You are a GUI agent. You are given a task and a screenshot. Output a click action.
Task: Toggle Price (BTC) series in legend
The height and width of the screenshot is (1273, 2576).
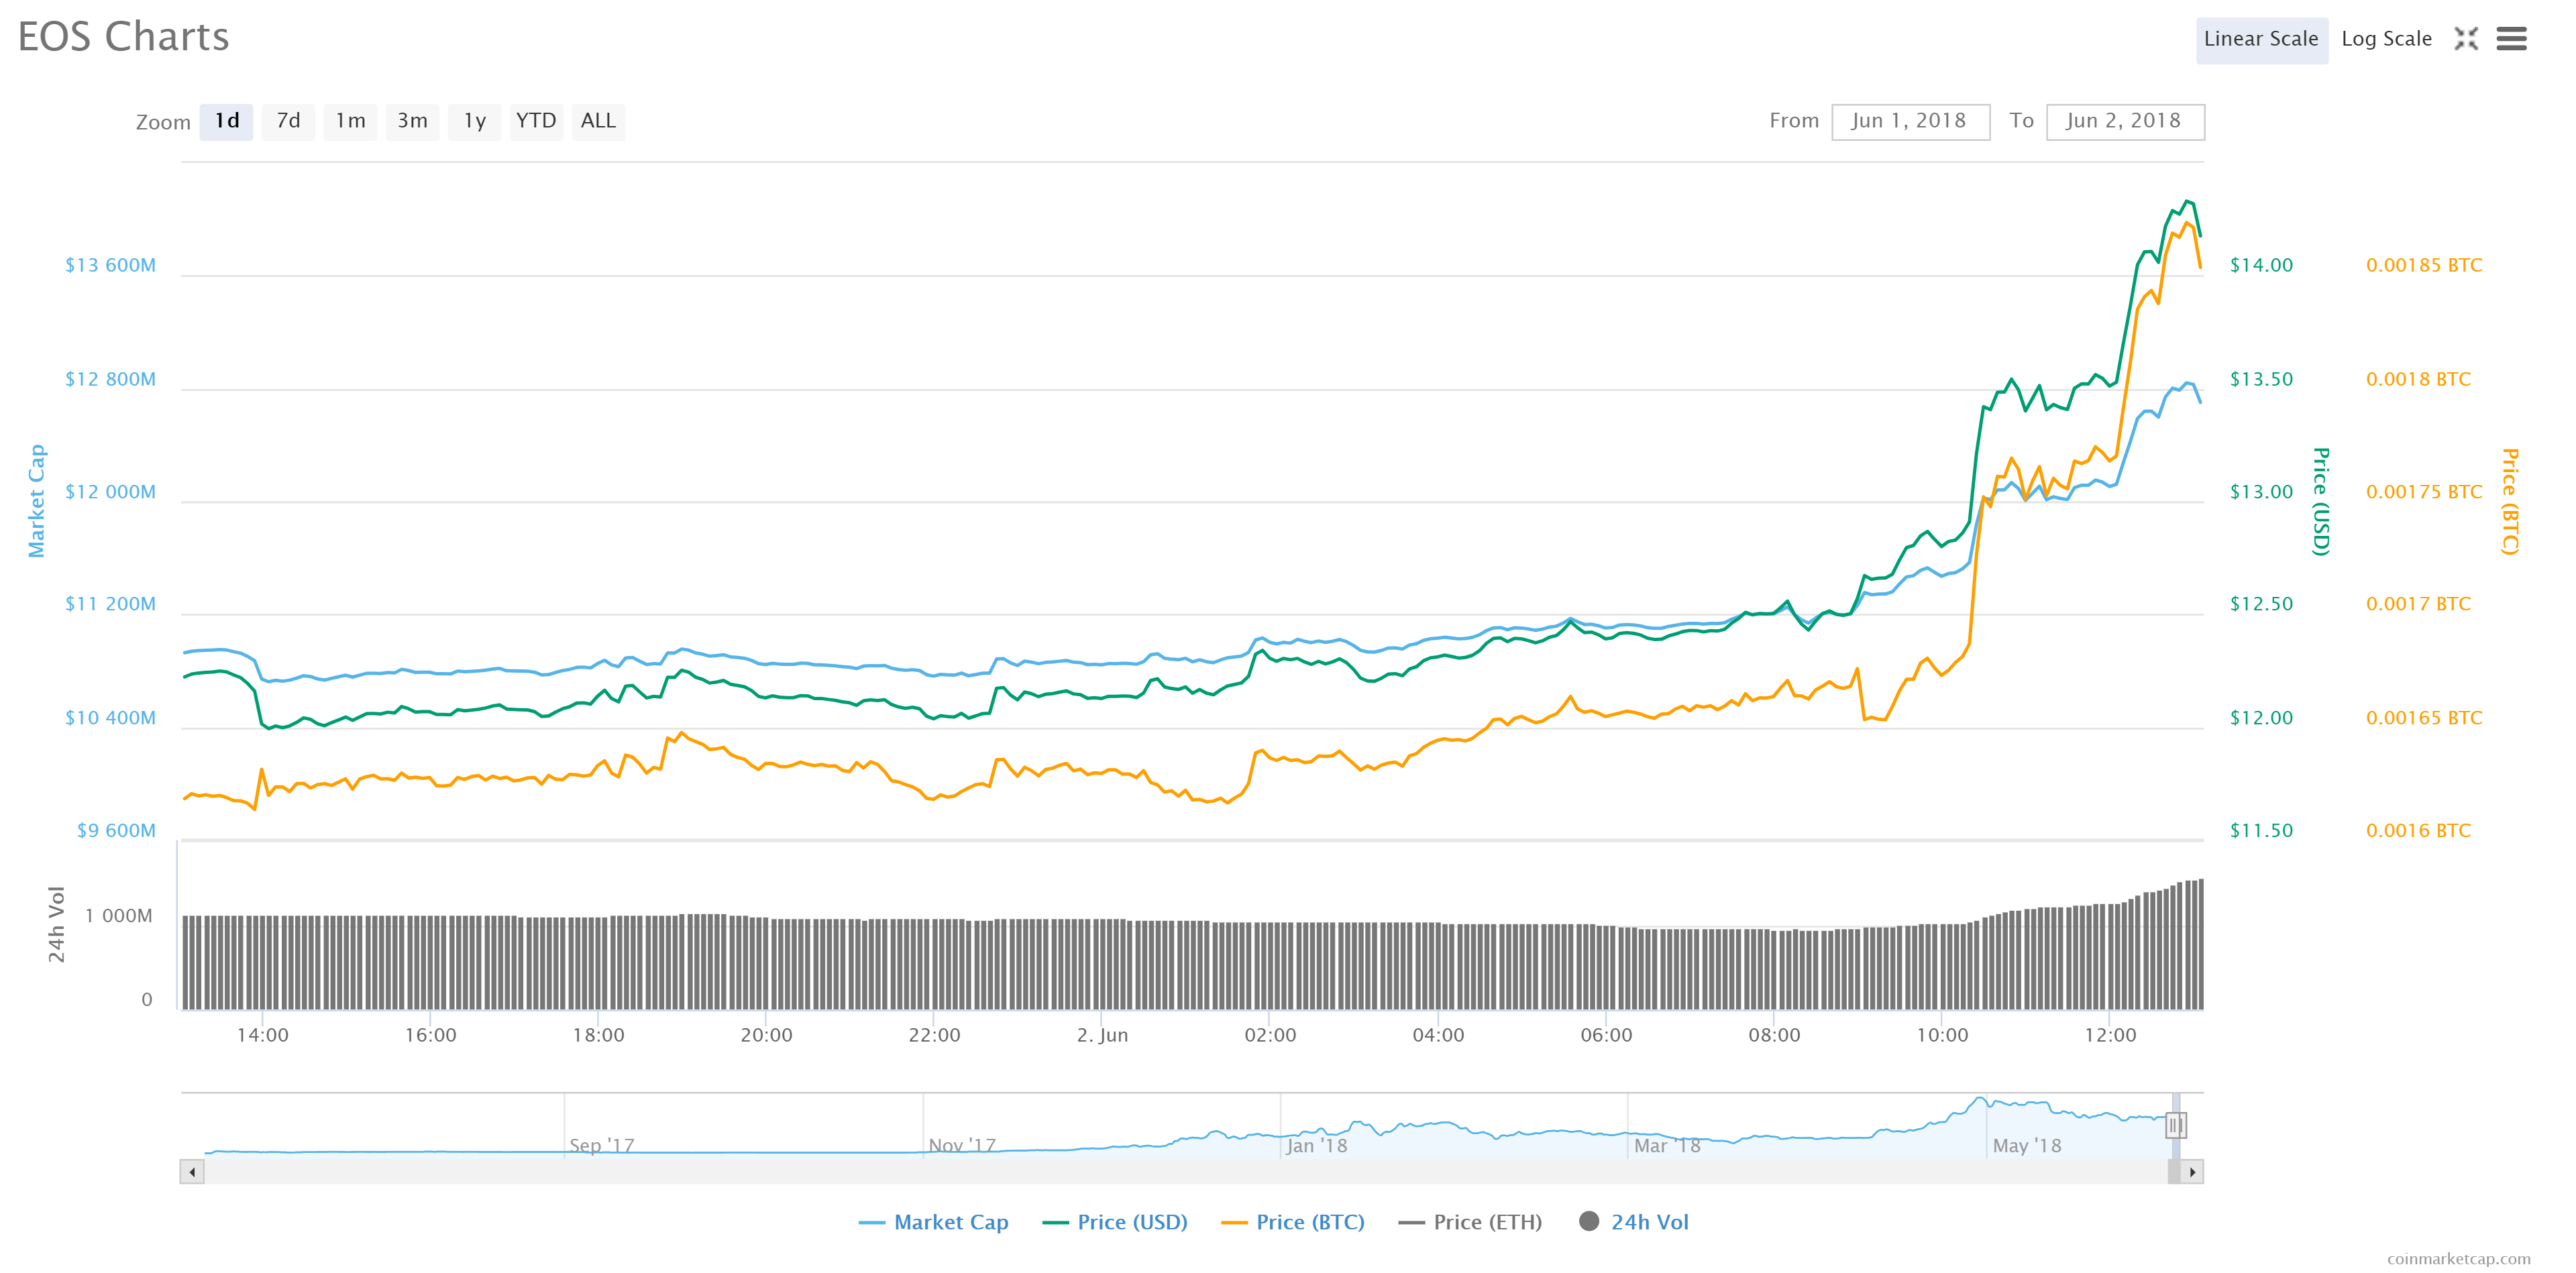coord(1292,1222)
